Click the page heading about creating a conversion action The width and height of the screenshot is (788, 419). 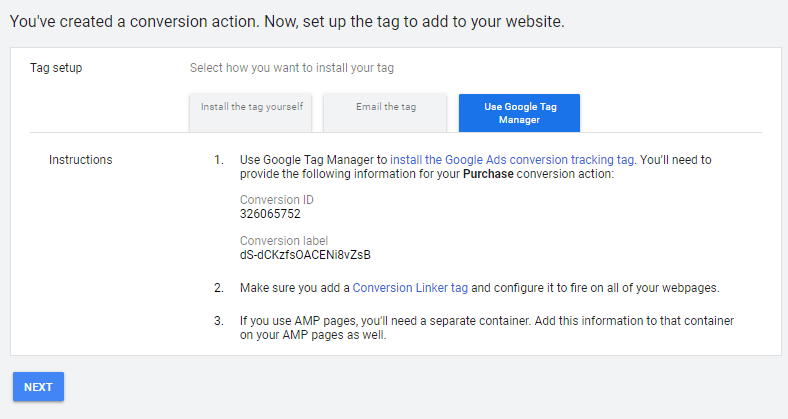[287, 21]
